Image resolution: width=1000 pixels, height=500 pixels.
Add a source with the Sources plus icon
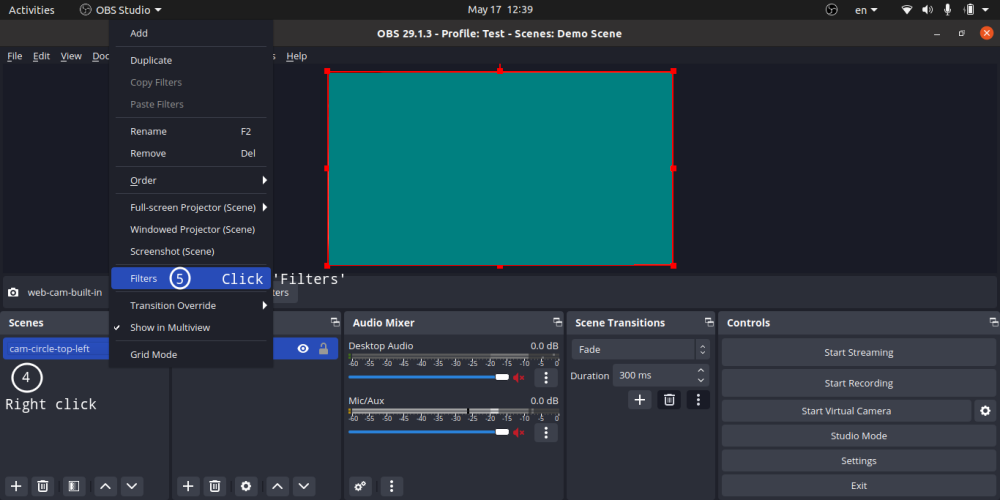pos(188,486)
